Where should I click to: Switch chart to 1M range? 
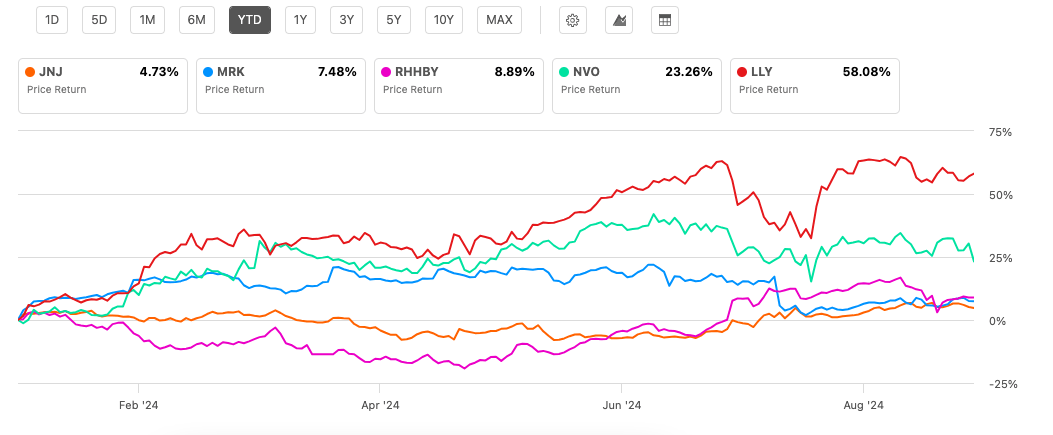point(148,20)
